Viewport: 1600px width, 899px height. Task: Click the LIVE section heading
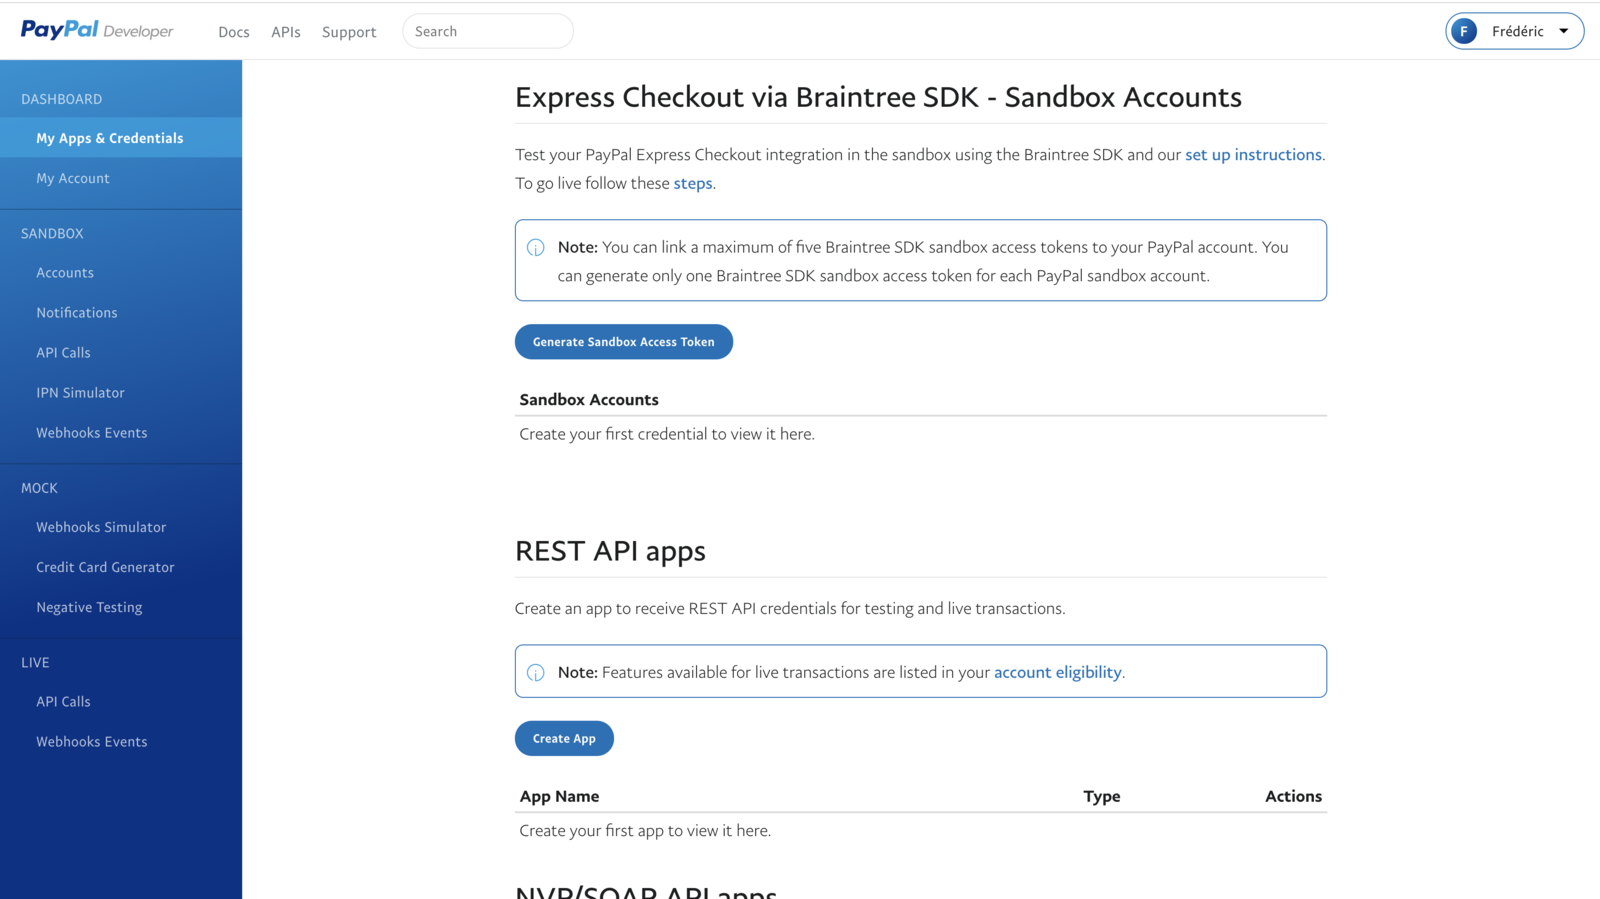click(x=35, y=662)
